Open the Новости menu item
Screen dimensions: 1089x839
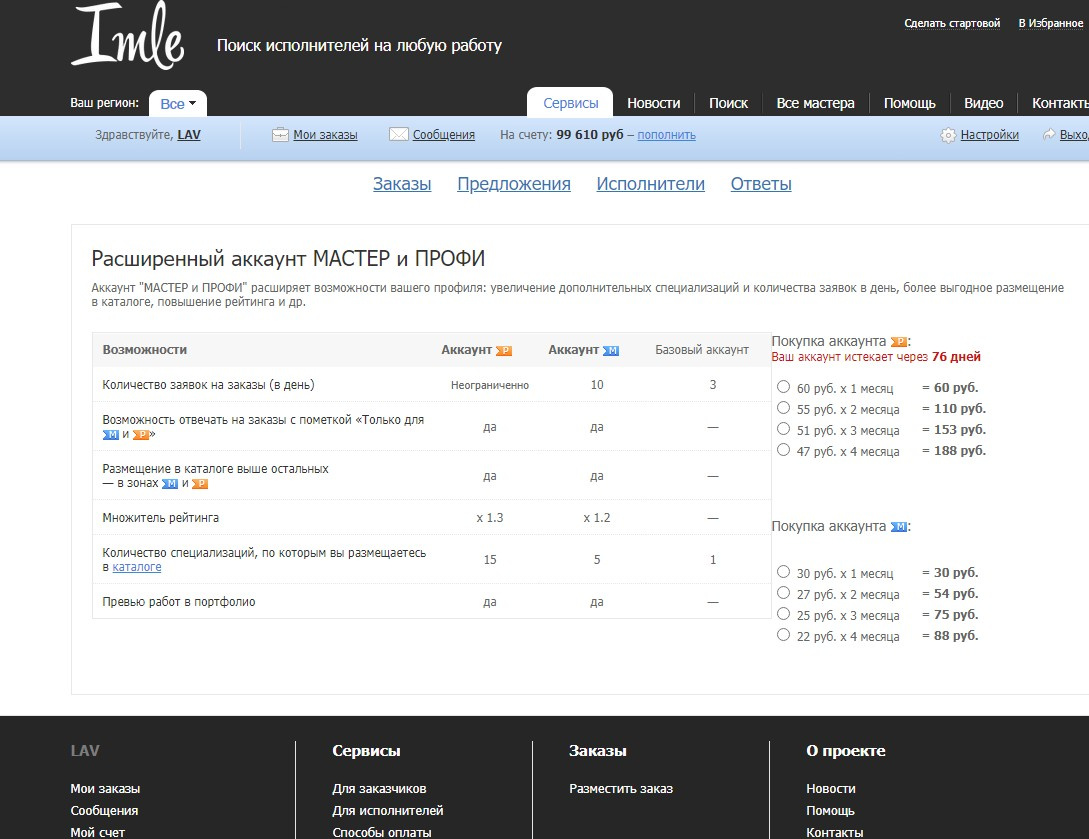(654, 103)
